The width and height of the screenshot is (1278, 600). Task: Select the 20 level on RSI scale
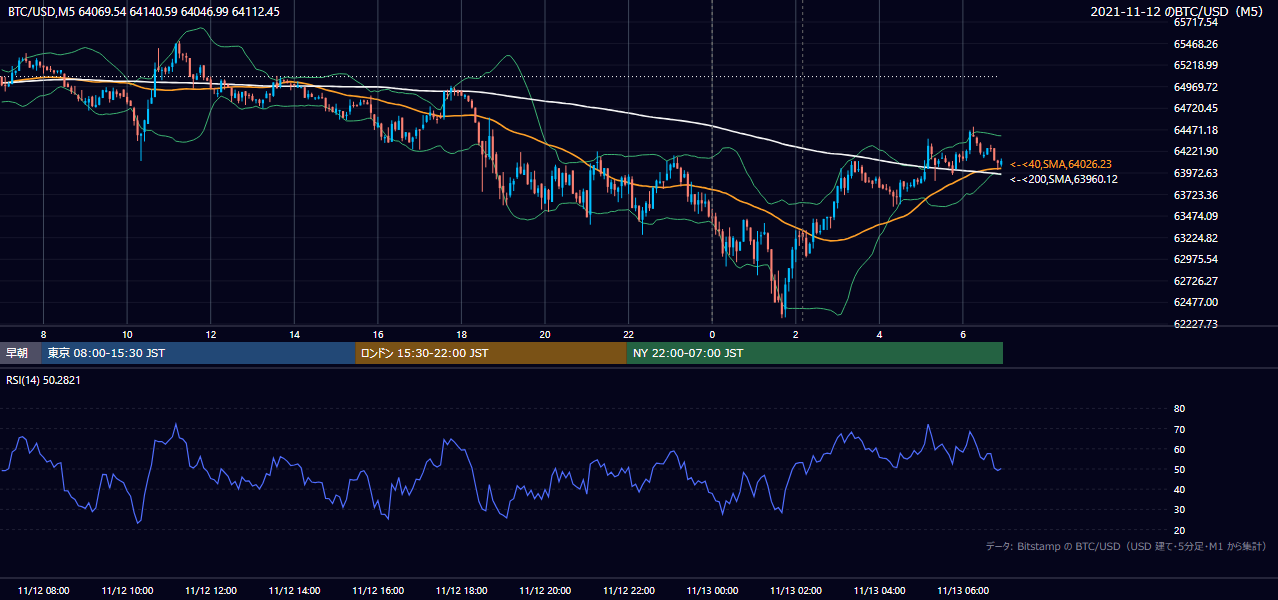click(x=1179, y=530)
